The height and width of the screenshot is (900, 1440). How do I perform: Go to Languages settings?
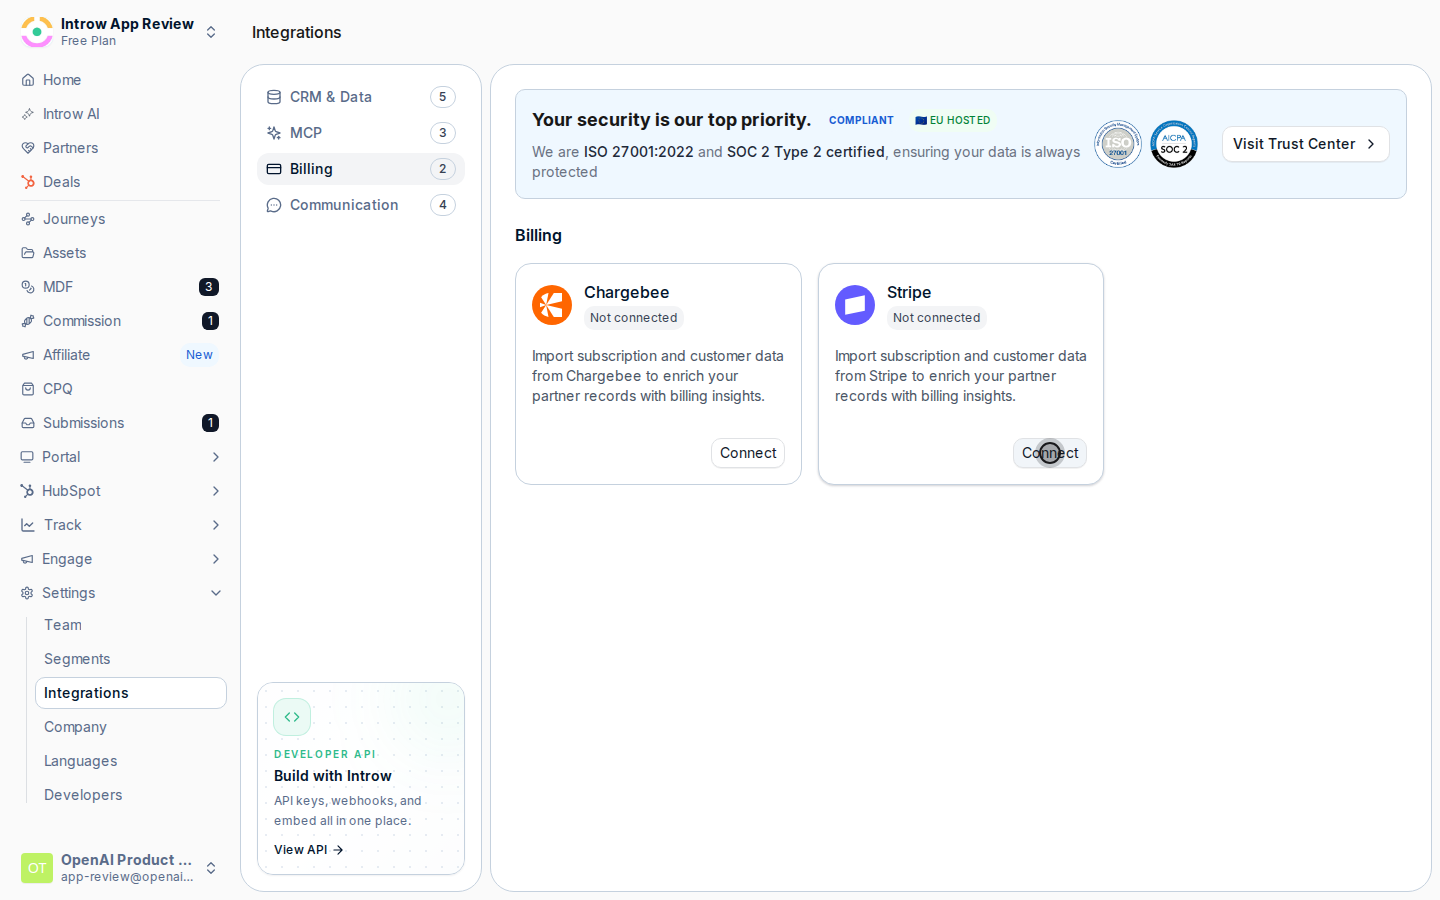click(x=131, y=761)
